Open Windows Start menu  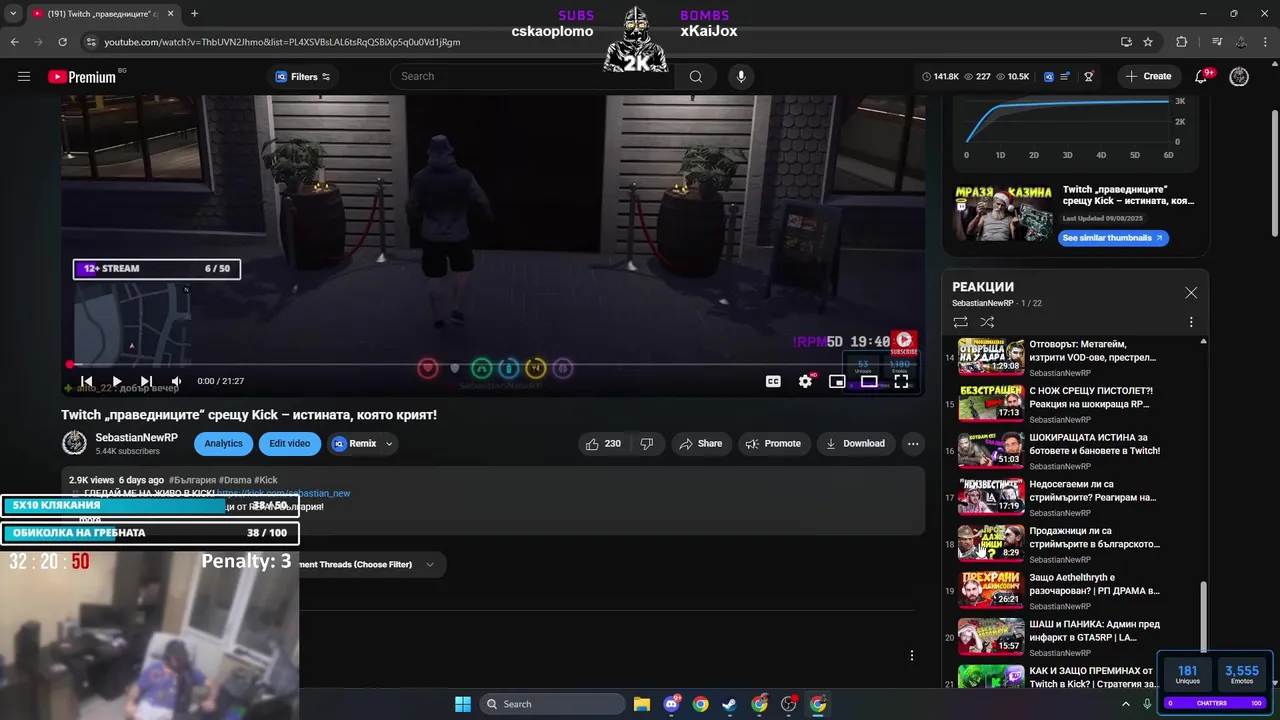463,704
